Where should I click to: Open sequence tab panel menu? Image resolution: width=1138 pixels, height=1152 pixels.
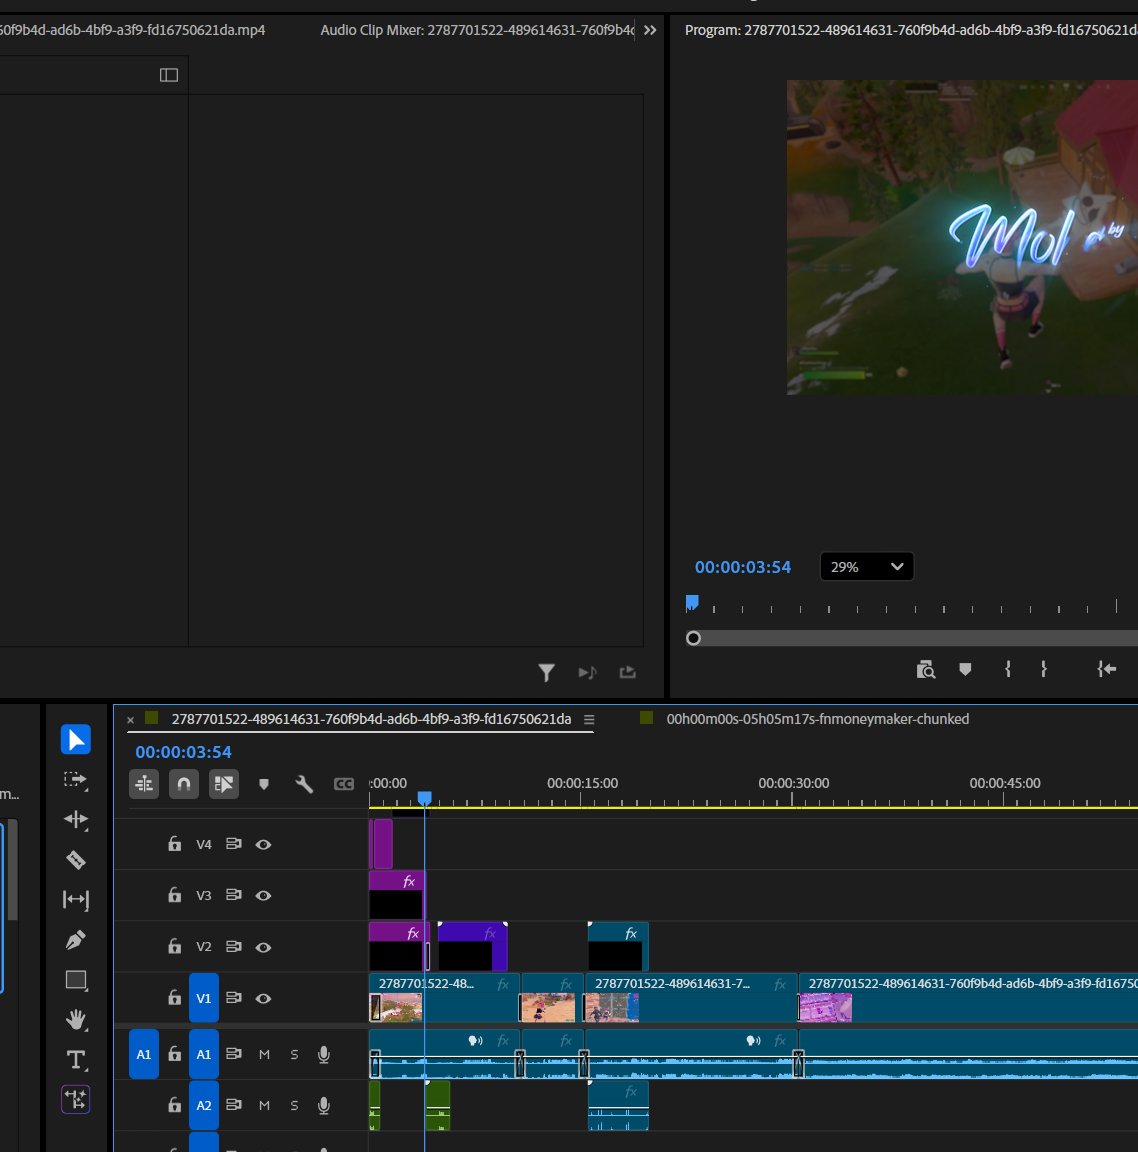[x=589, y=720]
